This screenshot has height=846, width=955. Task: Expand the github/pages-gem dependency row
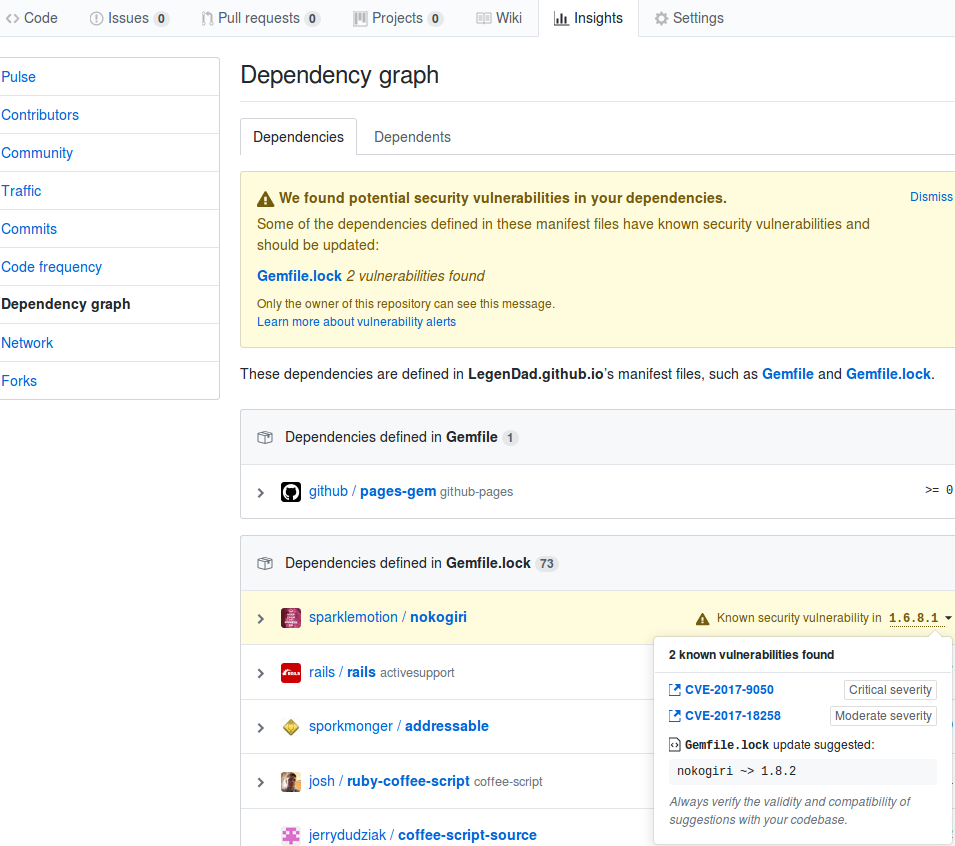pyautogui.click(x=261, y=492)
